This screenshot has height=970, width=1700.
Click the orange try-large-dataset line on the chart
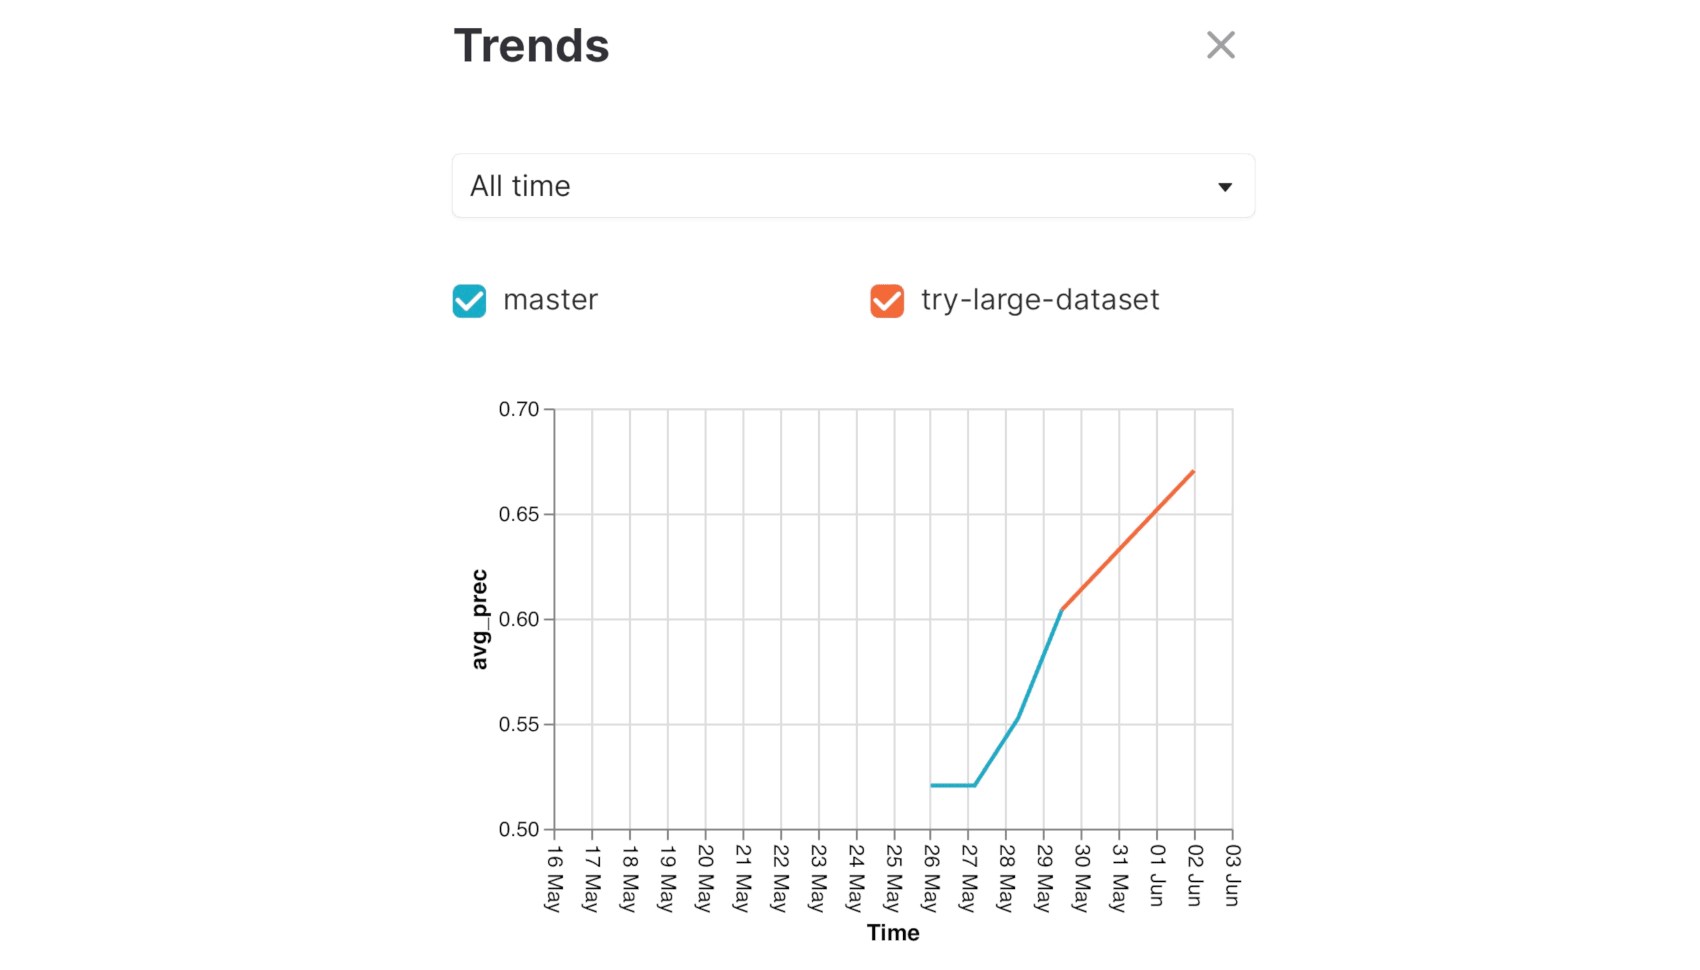coord(1128,540)
